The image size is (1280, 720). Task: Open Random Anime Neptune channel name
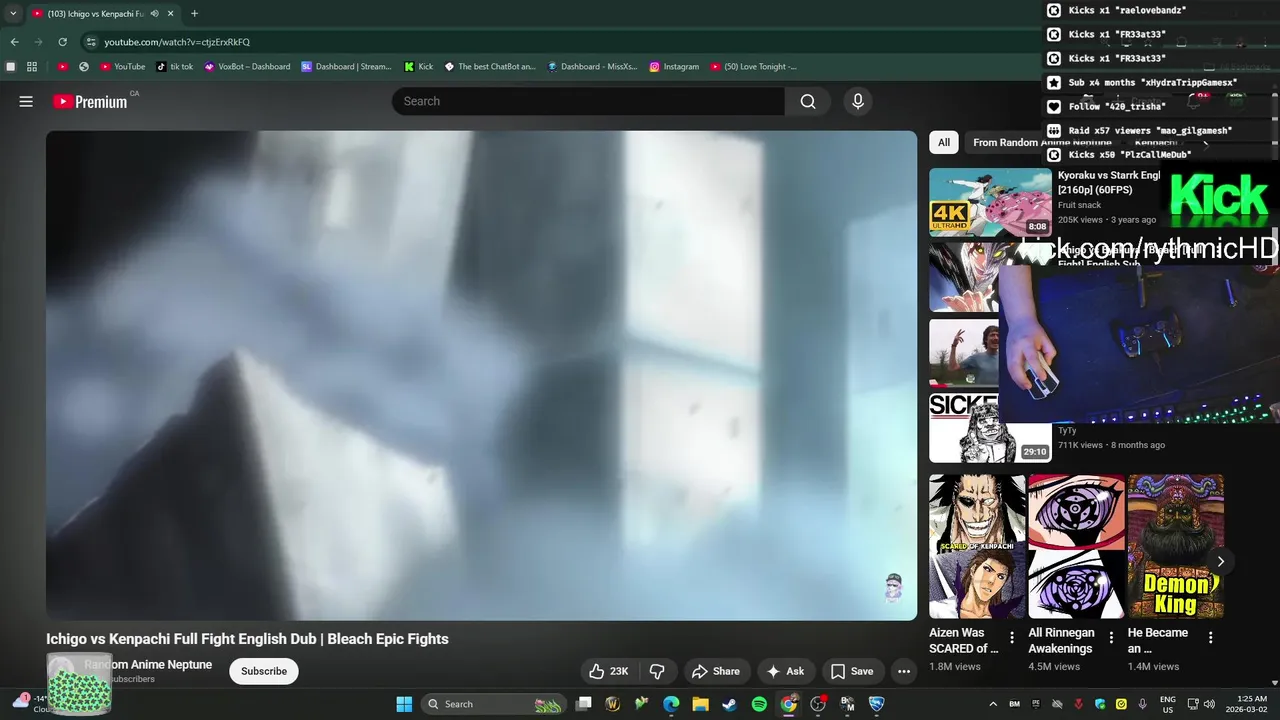(x=148, y=664)
